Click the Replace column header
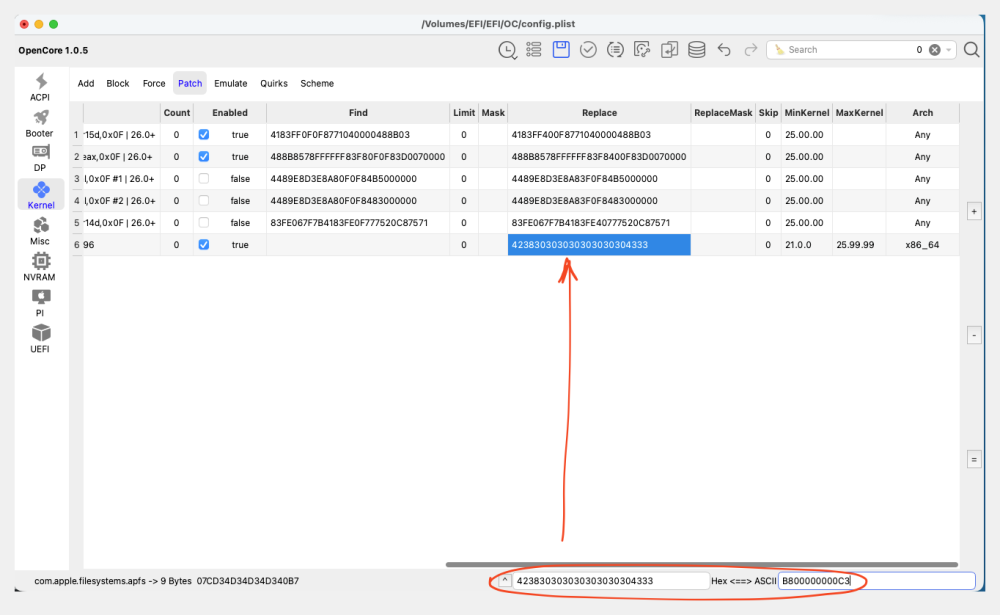The height and width of the screenshot is (615, 1000). point(599,112)
